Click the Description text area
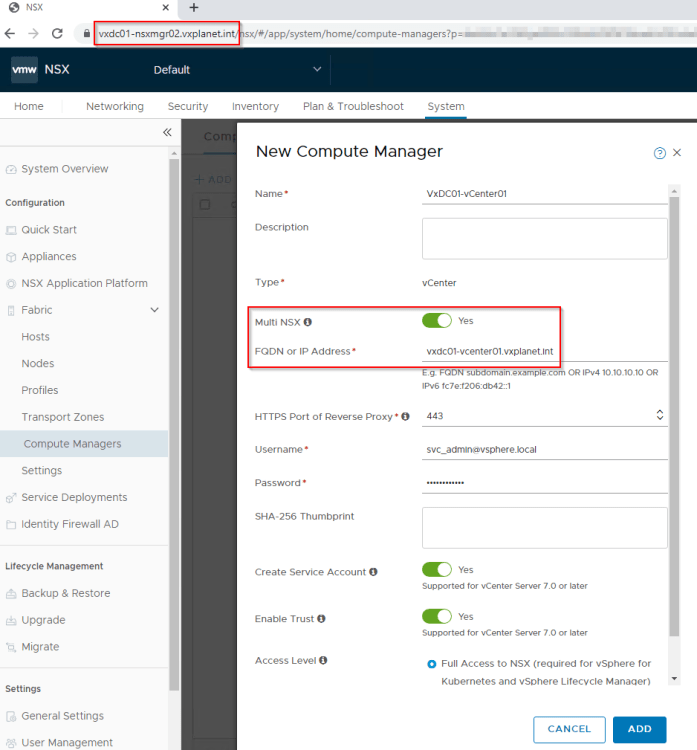This screenshot has height=750, width=697. click(x=544, y=239)
